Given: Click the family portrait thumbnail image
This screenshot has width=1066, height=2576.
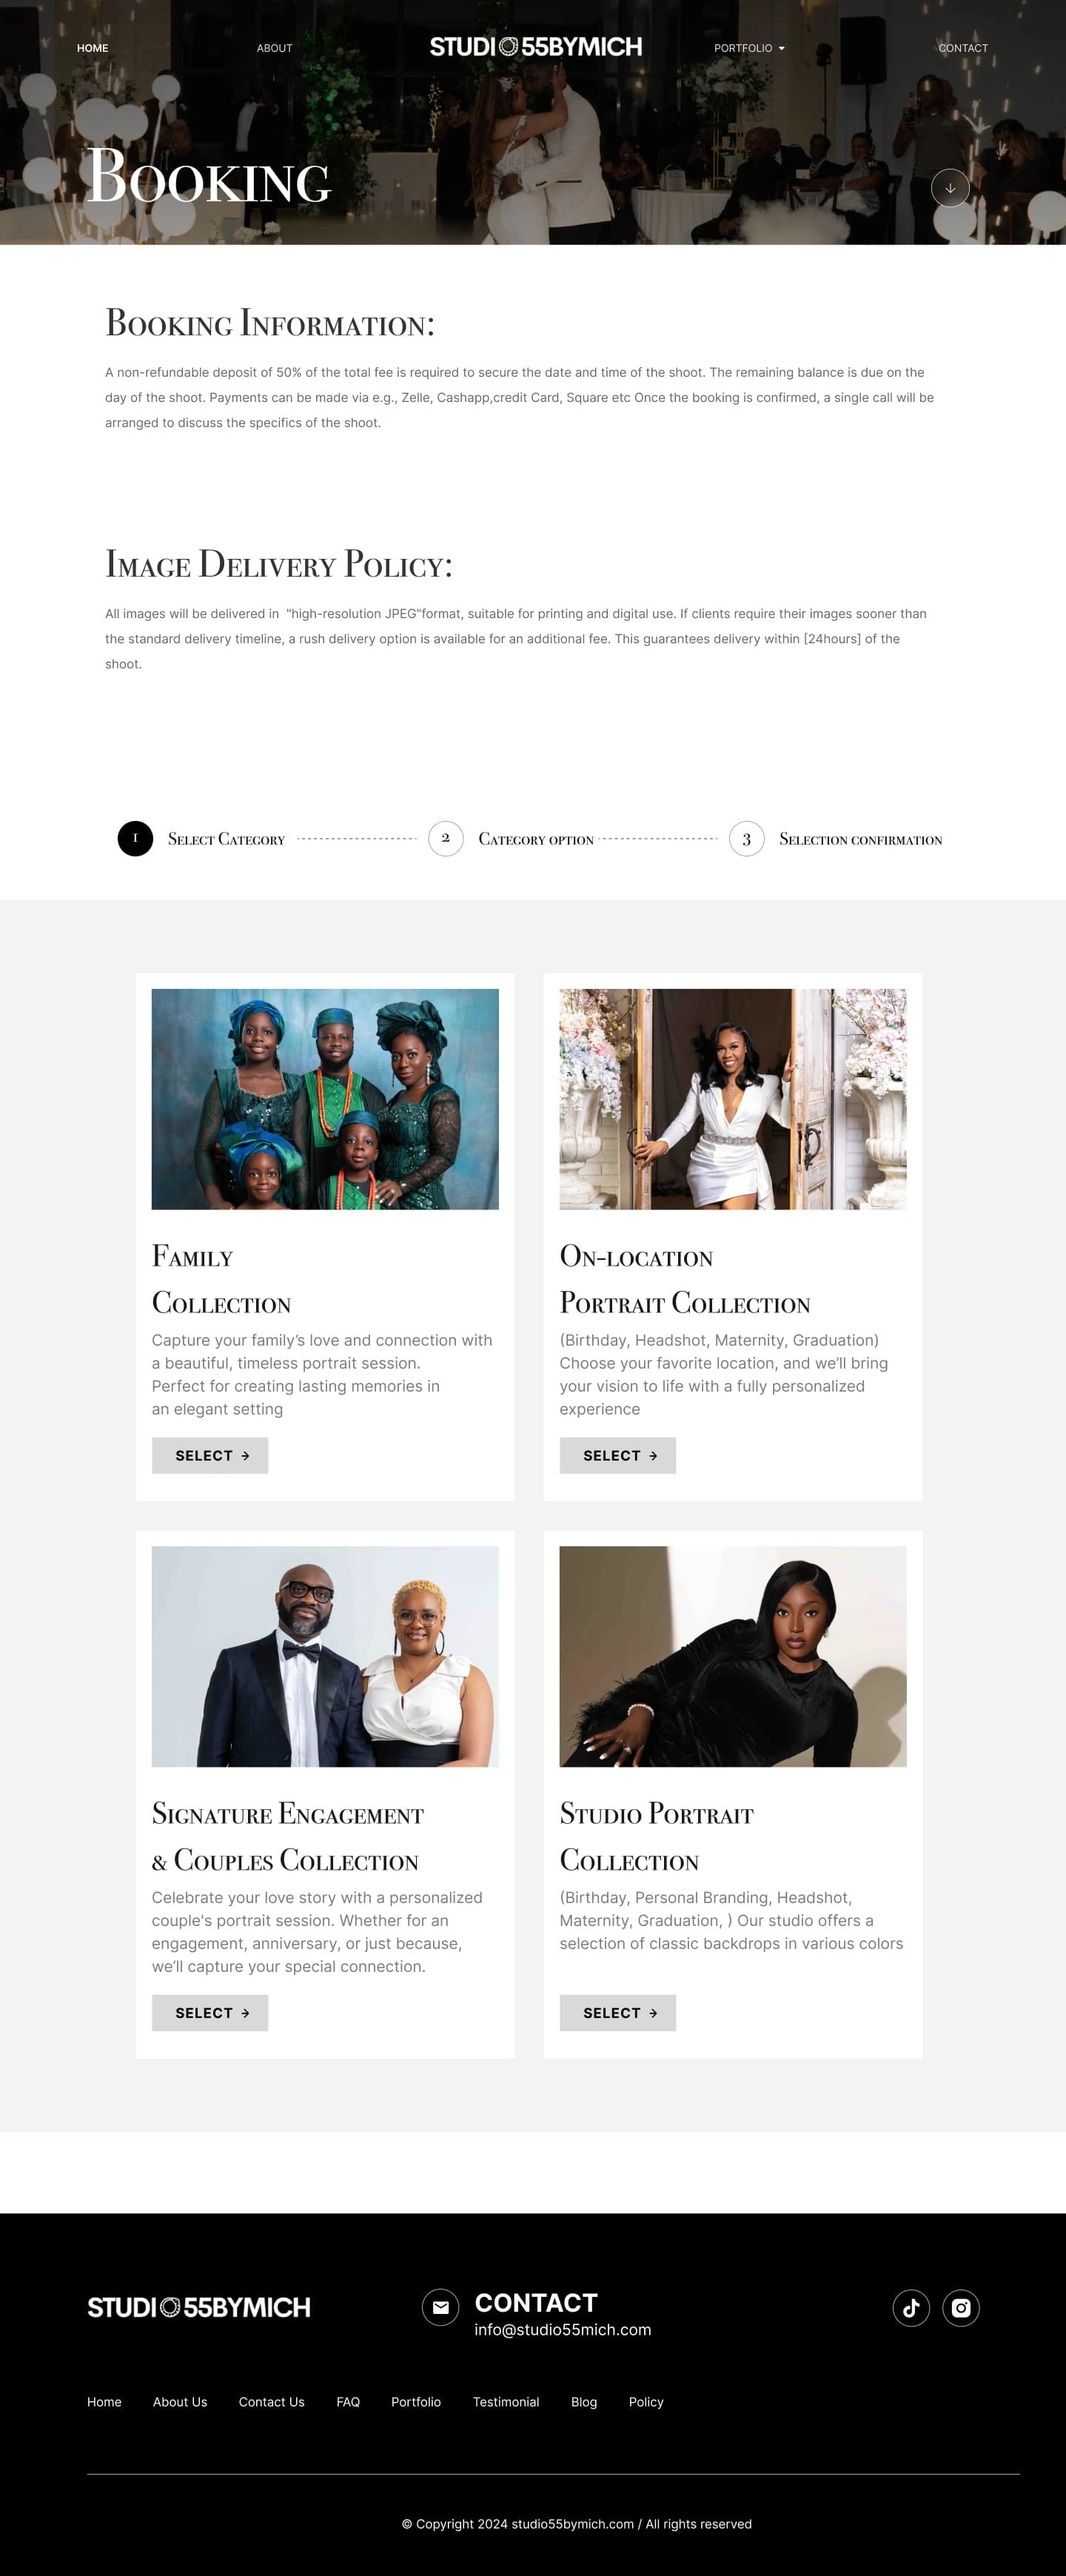Looking at the screenshot, I should tap(325, 1099).
